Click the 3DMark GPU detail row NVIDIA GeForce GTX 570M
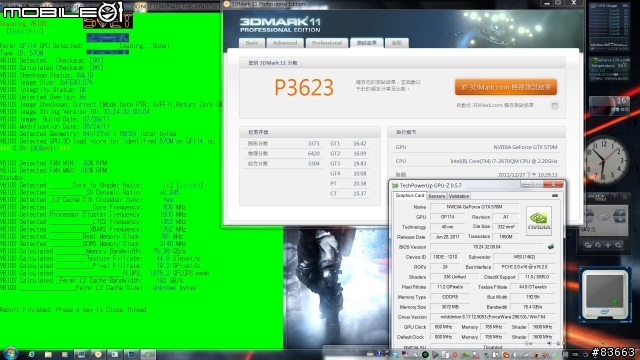Screen dimensions: 640x360 tap(476, 147)
